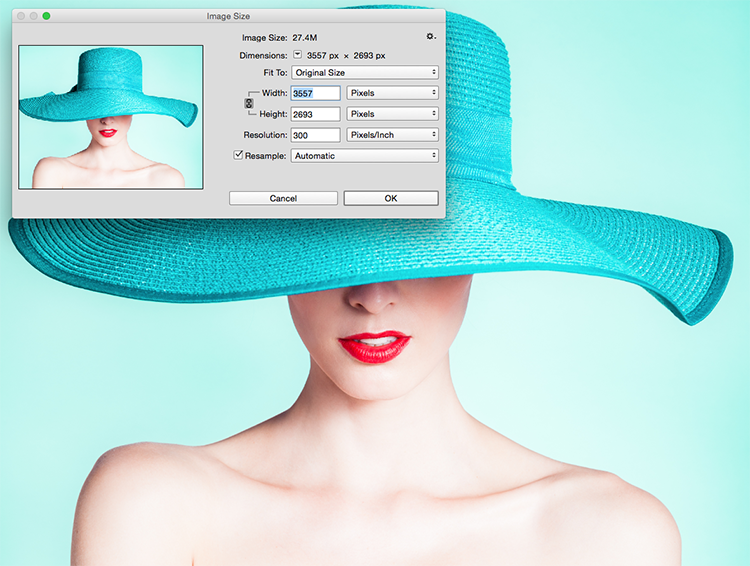Open the Height units Pixels dropdown
This screenshot has width=750, height=566.
(x=393, y=114)
